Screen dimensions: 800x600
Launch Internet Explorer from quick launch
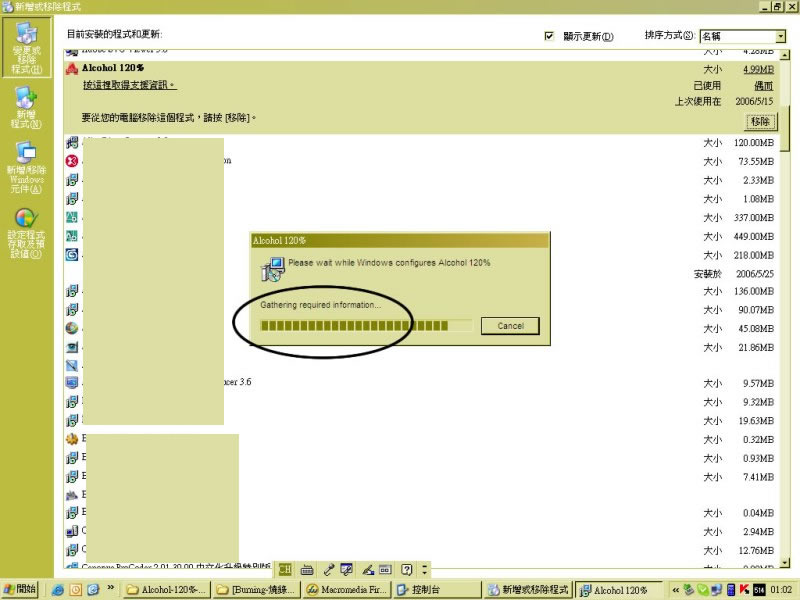pyautogui.click(x=58, y=590)
